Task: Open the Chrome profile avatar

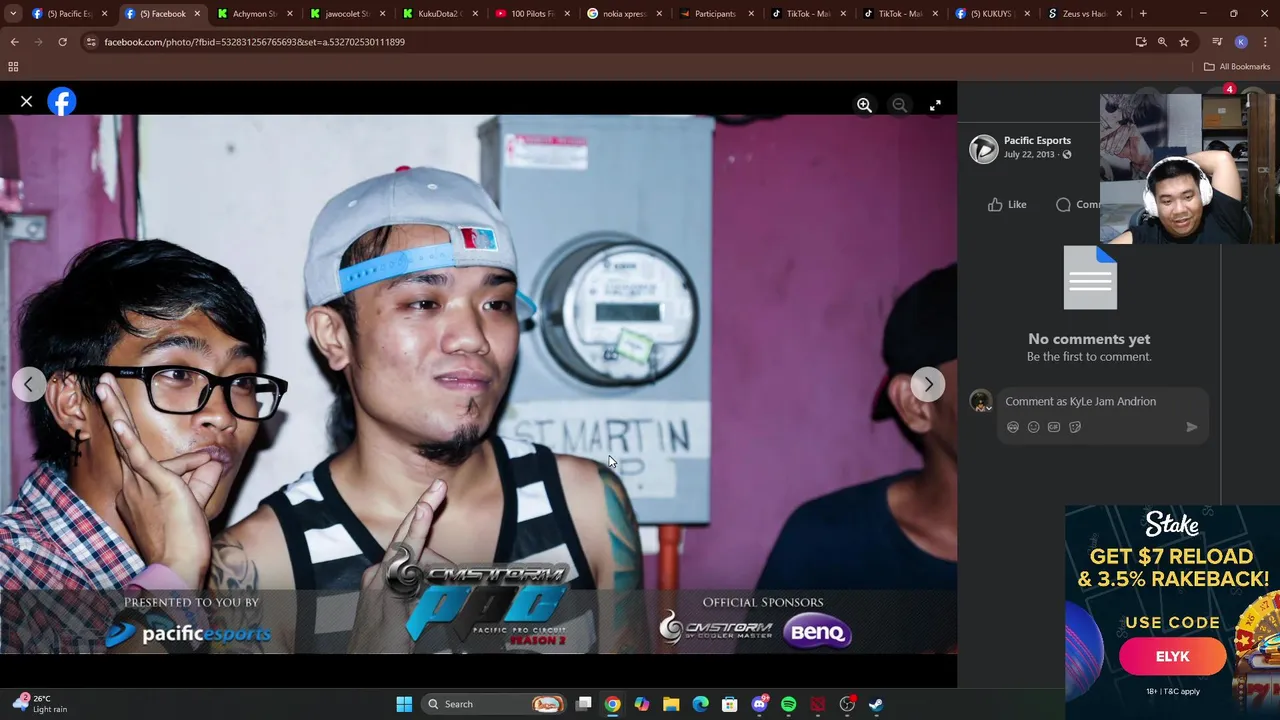Action: [x=1241, y=42]
